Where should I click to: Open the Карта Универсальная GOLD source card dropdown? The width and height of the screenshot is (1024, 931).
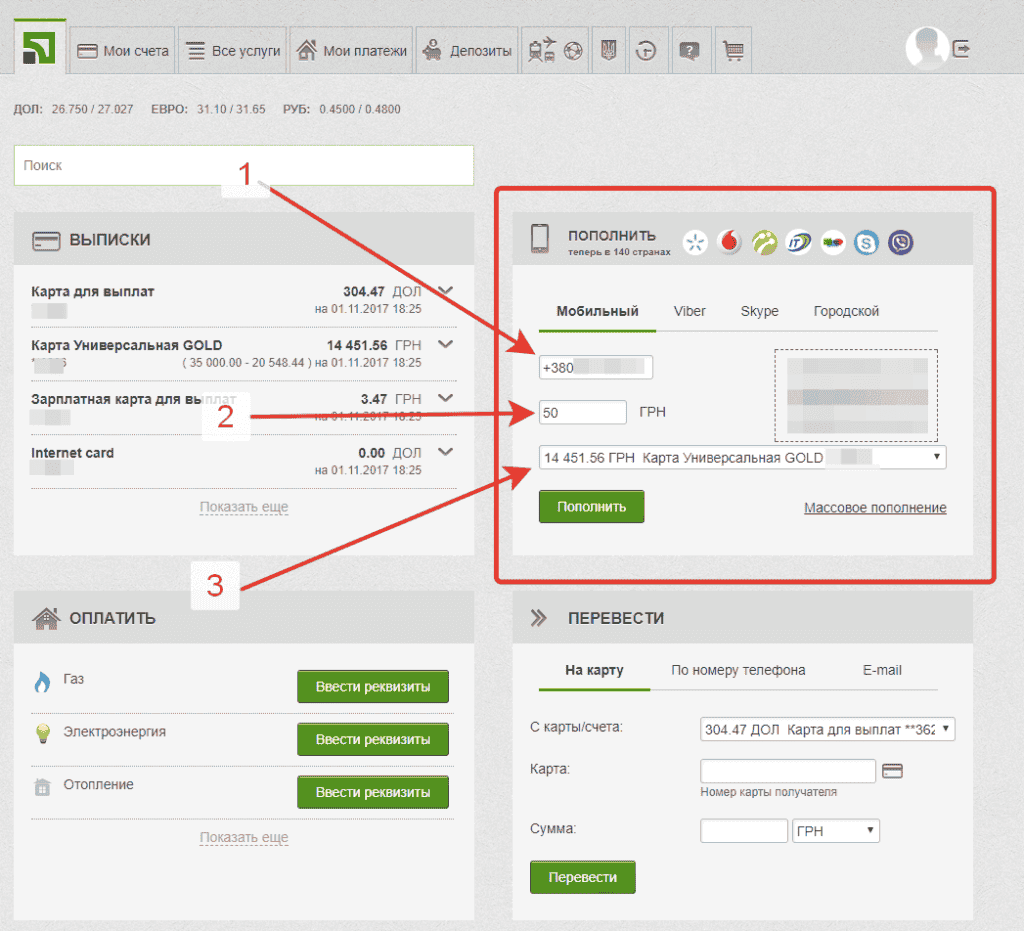[x=742, y=457]
